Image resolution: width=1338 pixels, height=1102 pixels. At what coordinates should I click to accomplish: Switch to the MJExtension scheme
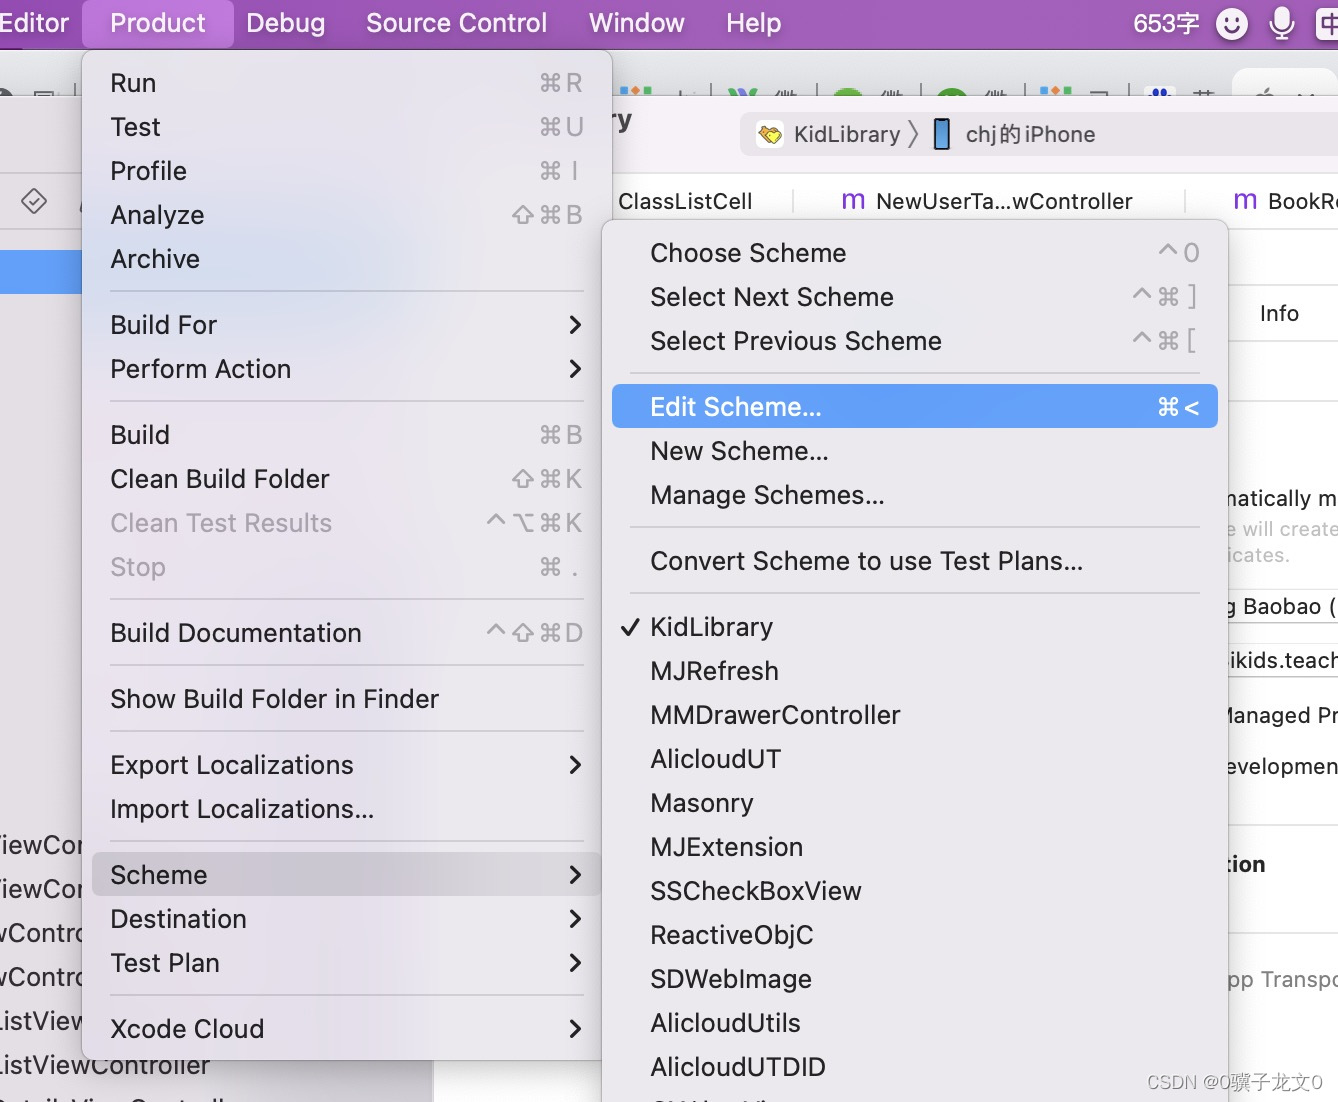[914, 847]
